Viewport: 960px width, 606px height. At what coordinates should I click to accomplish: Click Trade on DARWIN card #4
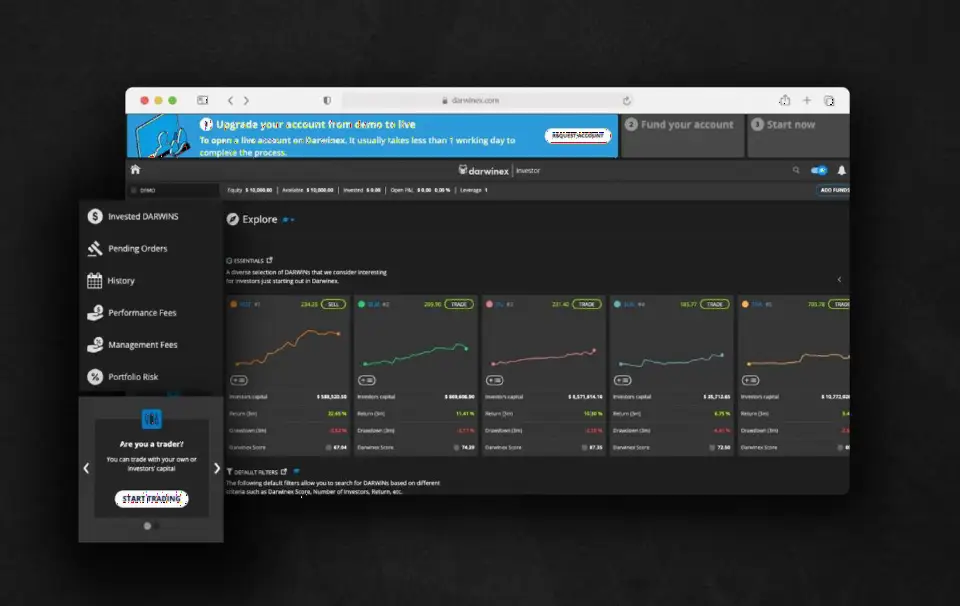tap(714, 304)
